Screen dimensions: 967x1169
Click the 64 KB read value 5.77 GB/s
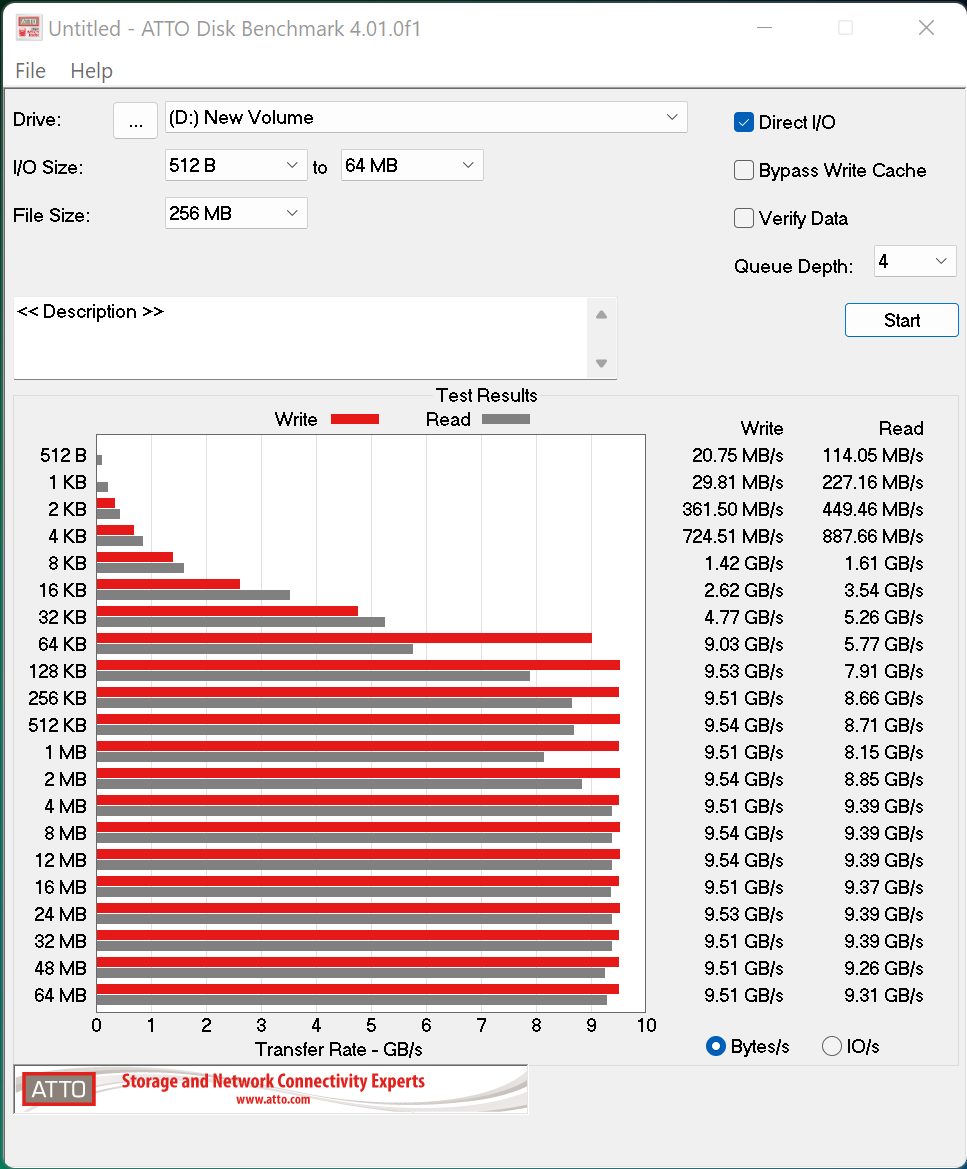[x=883, y=644]
